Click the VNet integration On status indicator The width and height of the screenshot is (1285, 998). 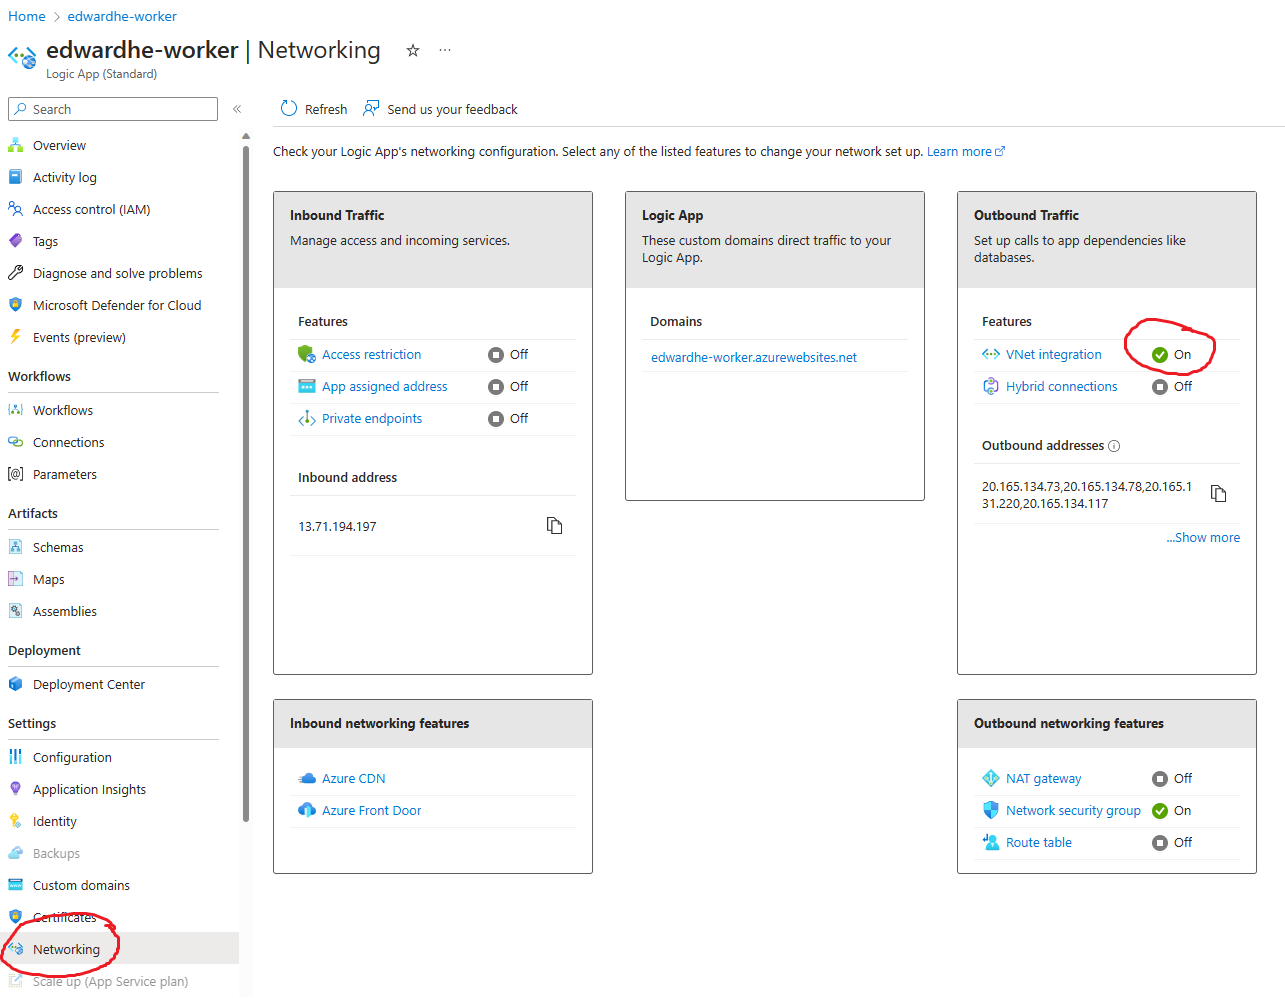tap(1160, 355)
